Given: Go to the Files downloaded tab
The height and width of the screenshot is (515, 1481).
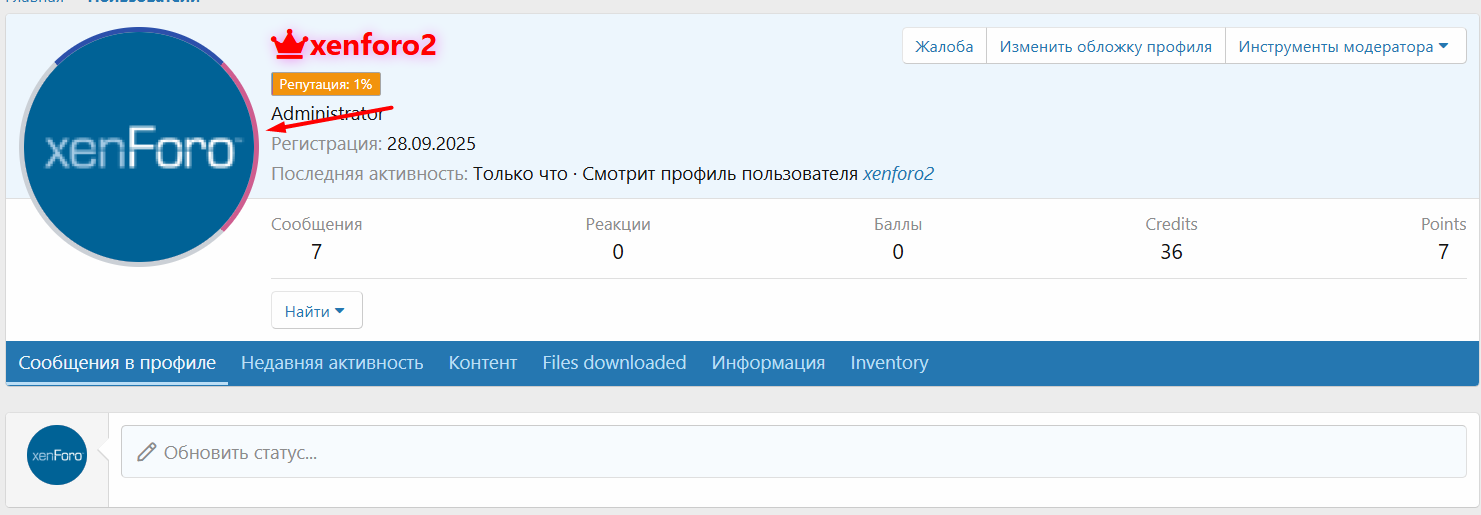Looking at the screenshot, I should (x=614, y=363).
